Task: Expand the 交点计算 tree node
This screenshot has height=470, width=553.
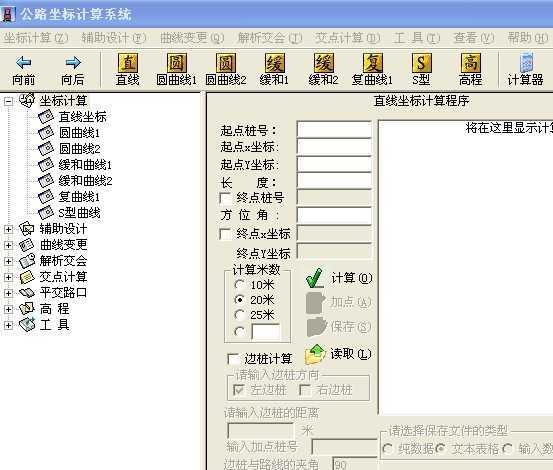Action: (x=8, y=277)
